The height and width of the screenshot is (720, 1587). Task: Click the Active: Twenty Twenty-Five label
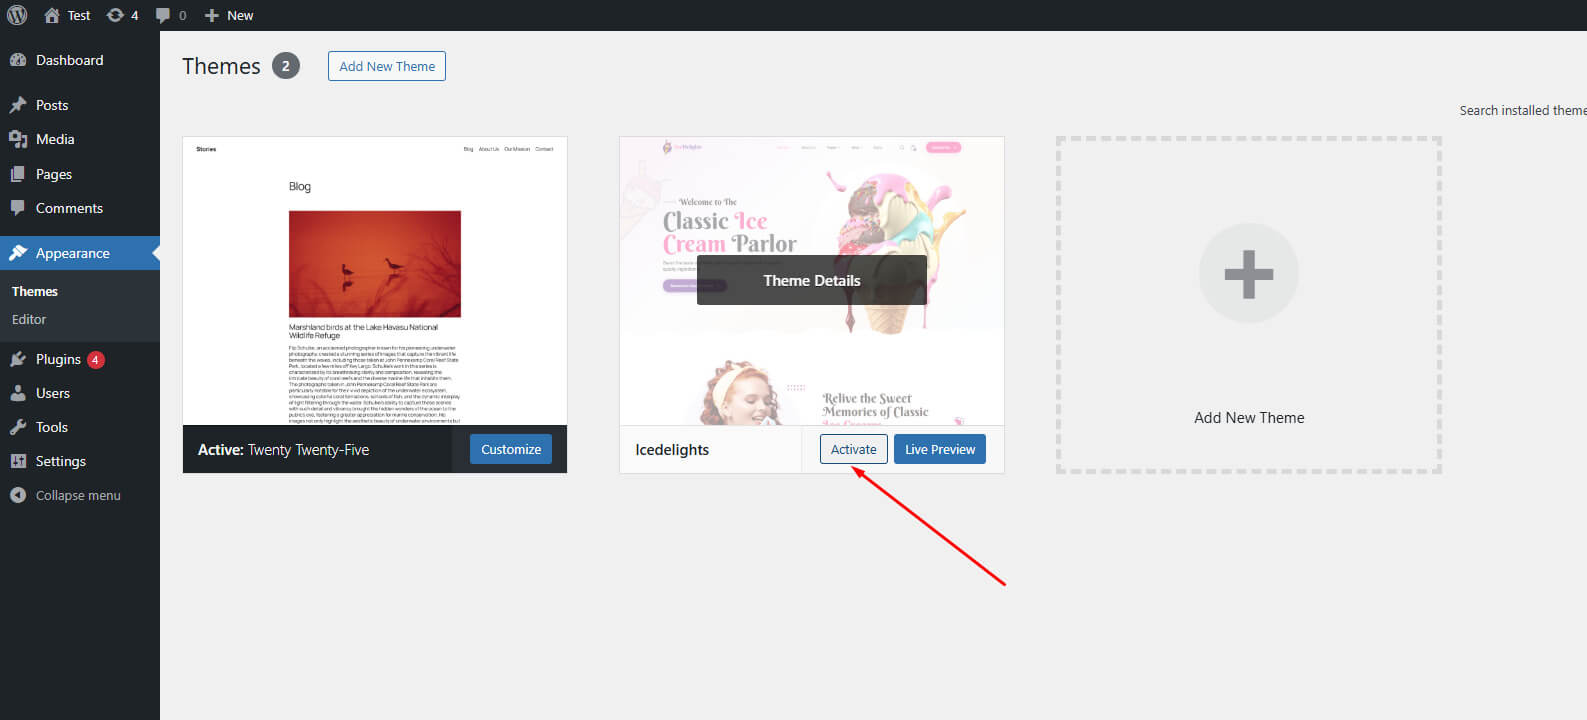click(x=283, y=450)
